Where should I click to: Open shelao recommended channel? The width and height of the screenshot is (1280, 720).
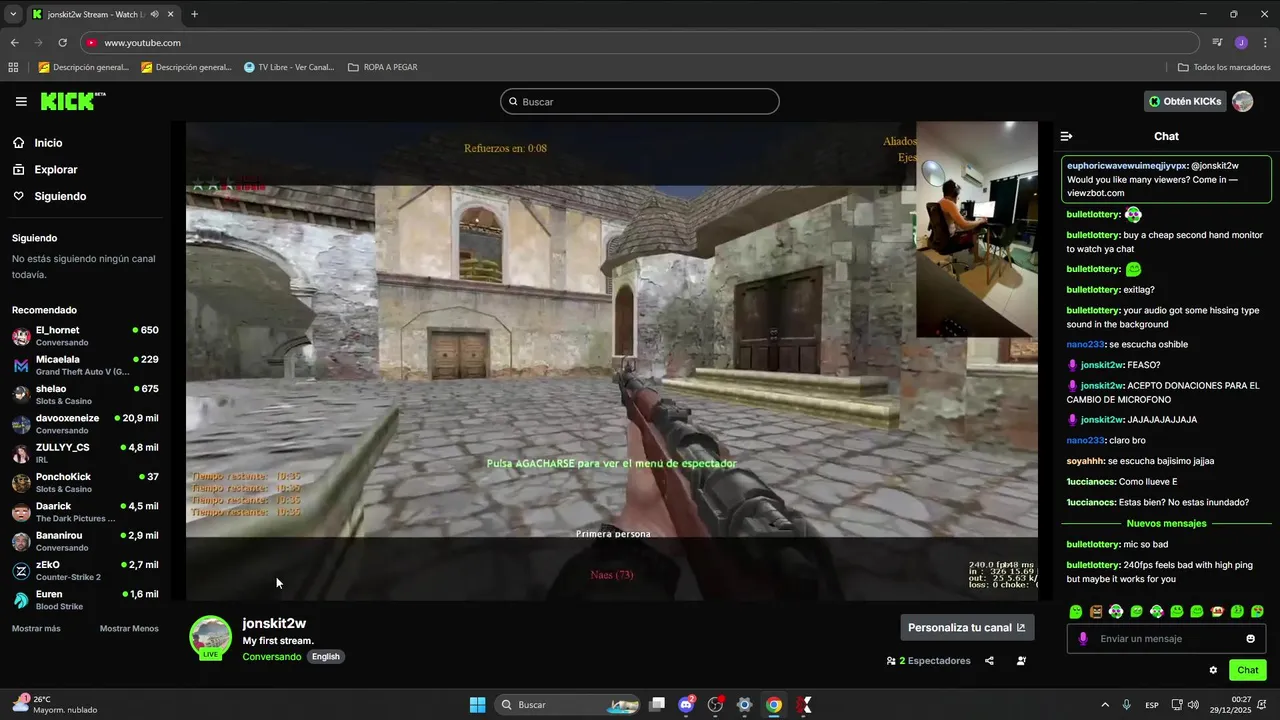click(85, 394)
